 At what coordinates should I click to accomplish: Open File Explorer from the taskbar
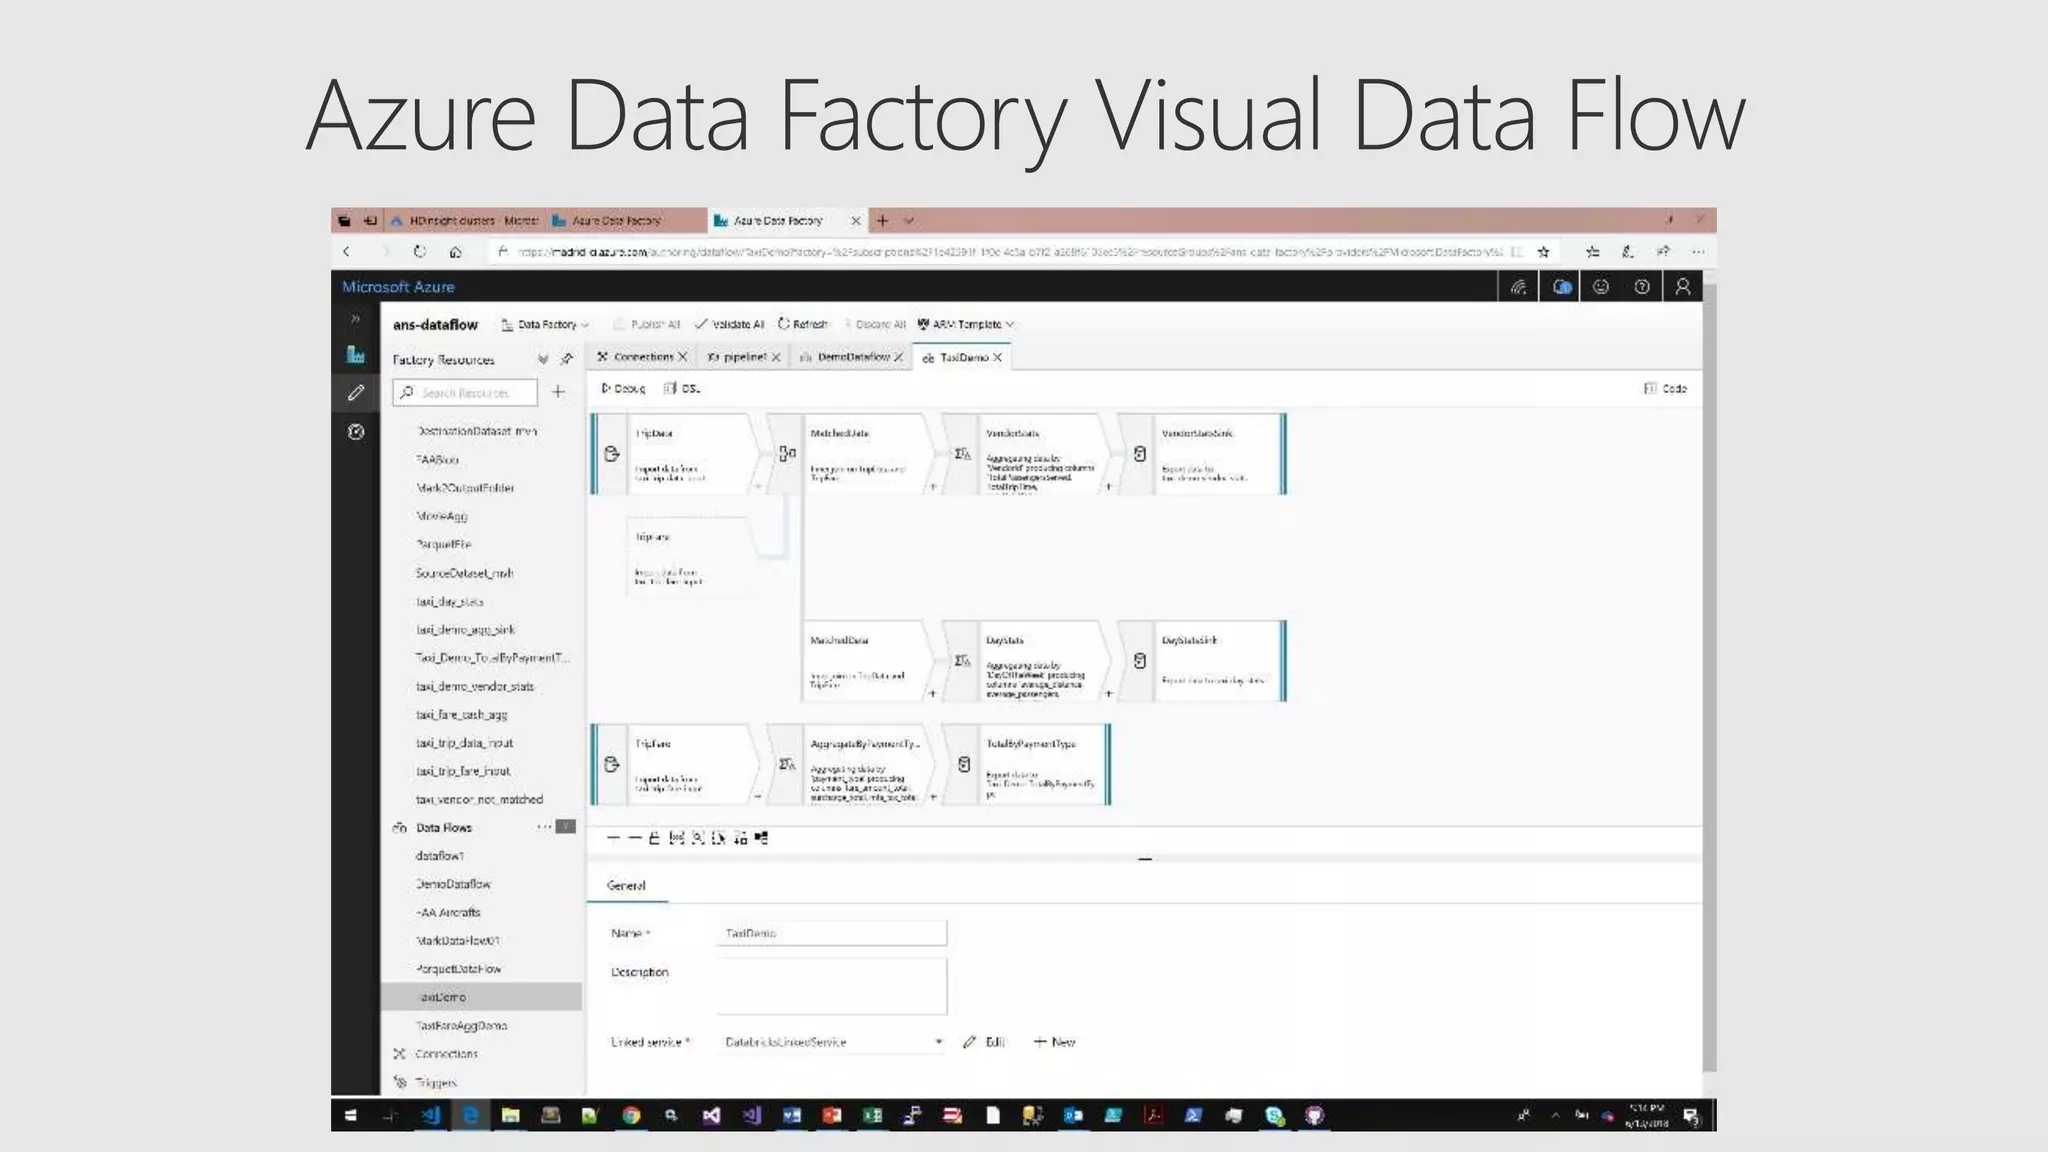pos(510,1116)
